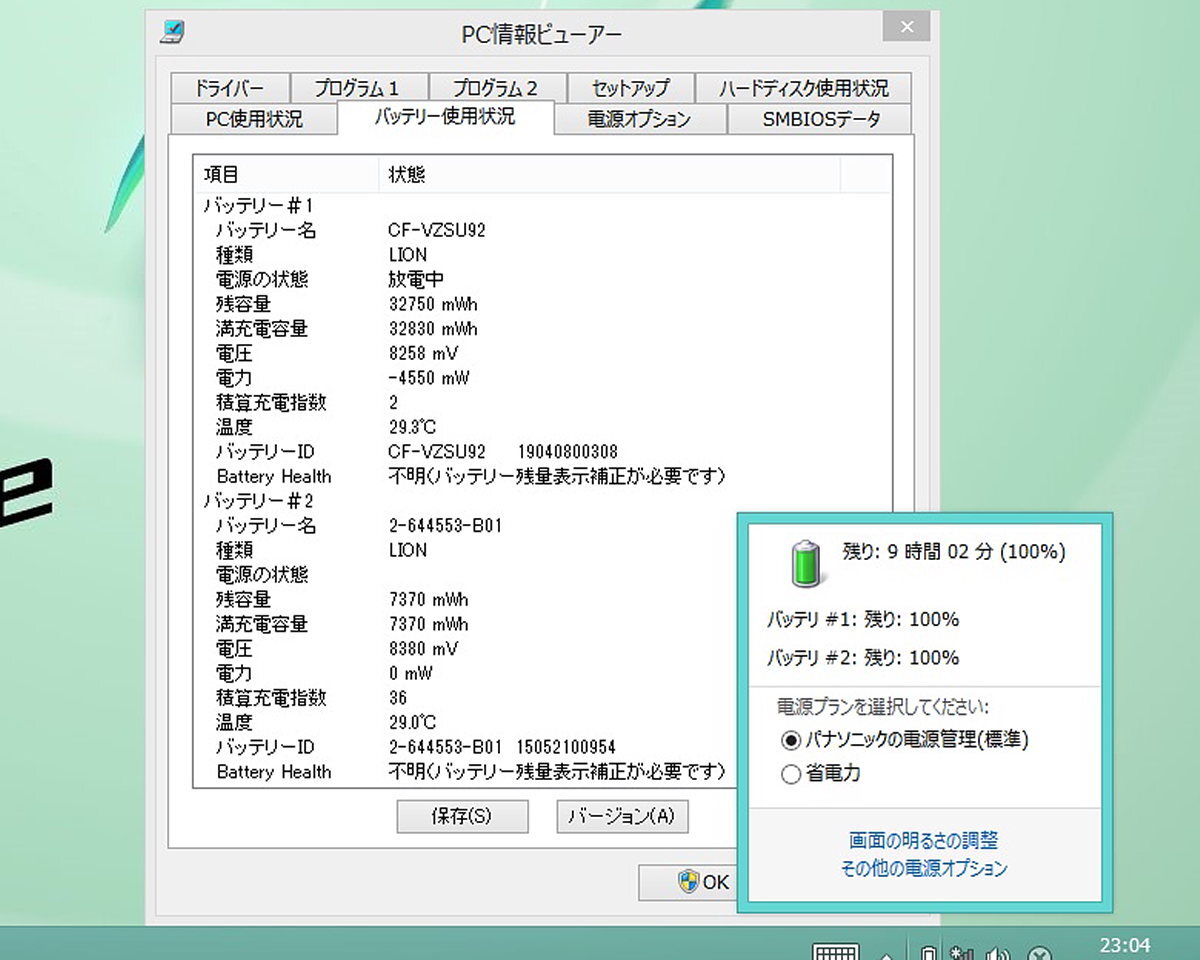Click the PC情報ビューアー title bar app icon
This screenshot has width=1200, height=960.
172,33
